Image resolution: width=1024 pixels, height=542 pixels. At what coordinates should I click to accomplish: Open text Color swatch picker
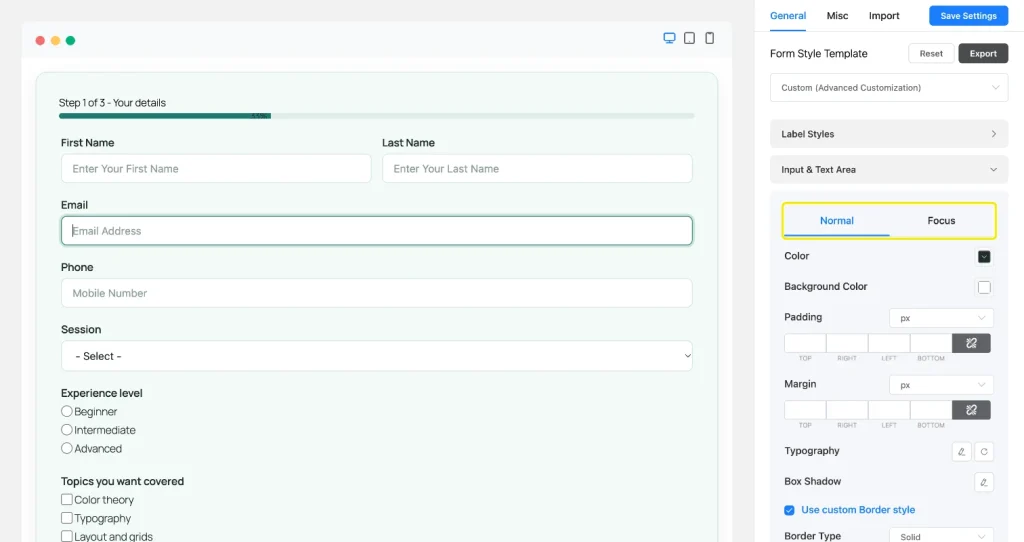[x=984, y=257]
